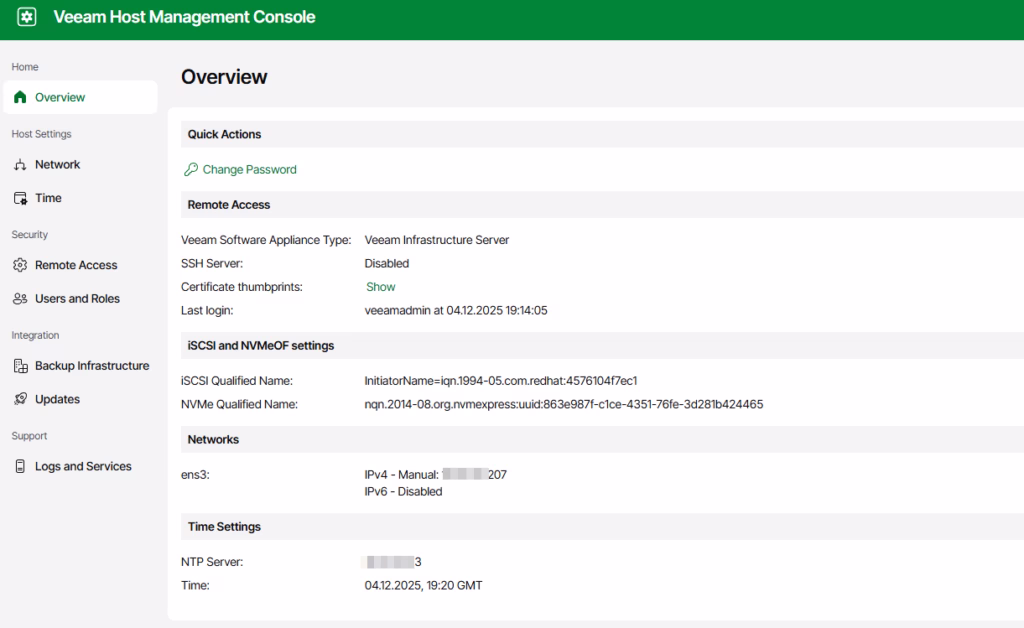The image size is (1024, 628).
Task: Open the Remote Access menu item
Action: click(x=76, y=265)
